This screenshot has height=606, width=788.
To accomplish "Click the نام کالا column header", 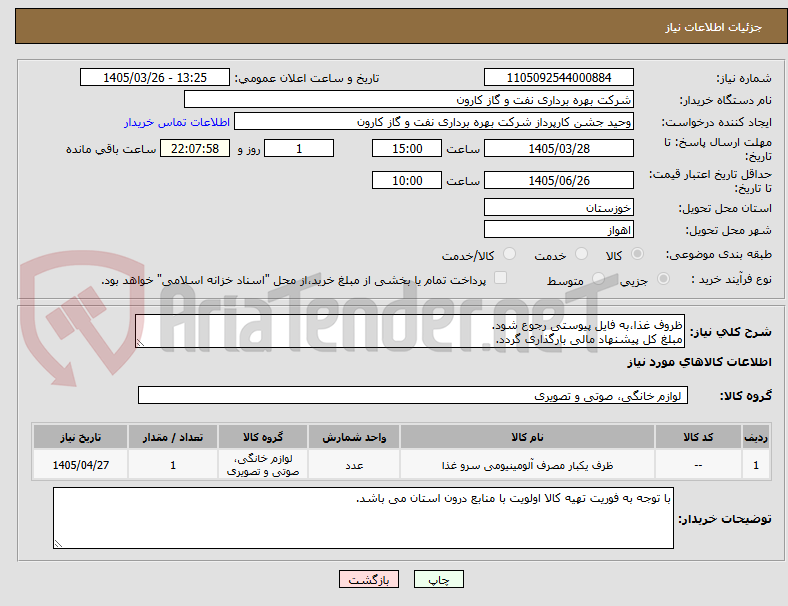I will click(x=527, y=437).
